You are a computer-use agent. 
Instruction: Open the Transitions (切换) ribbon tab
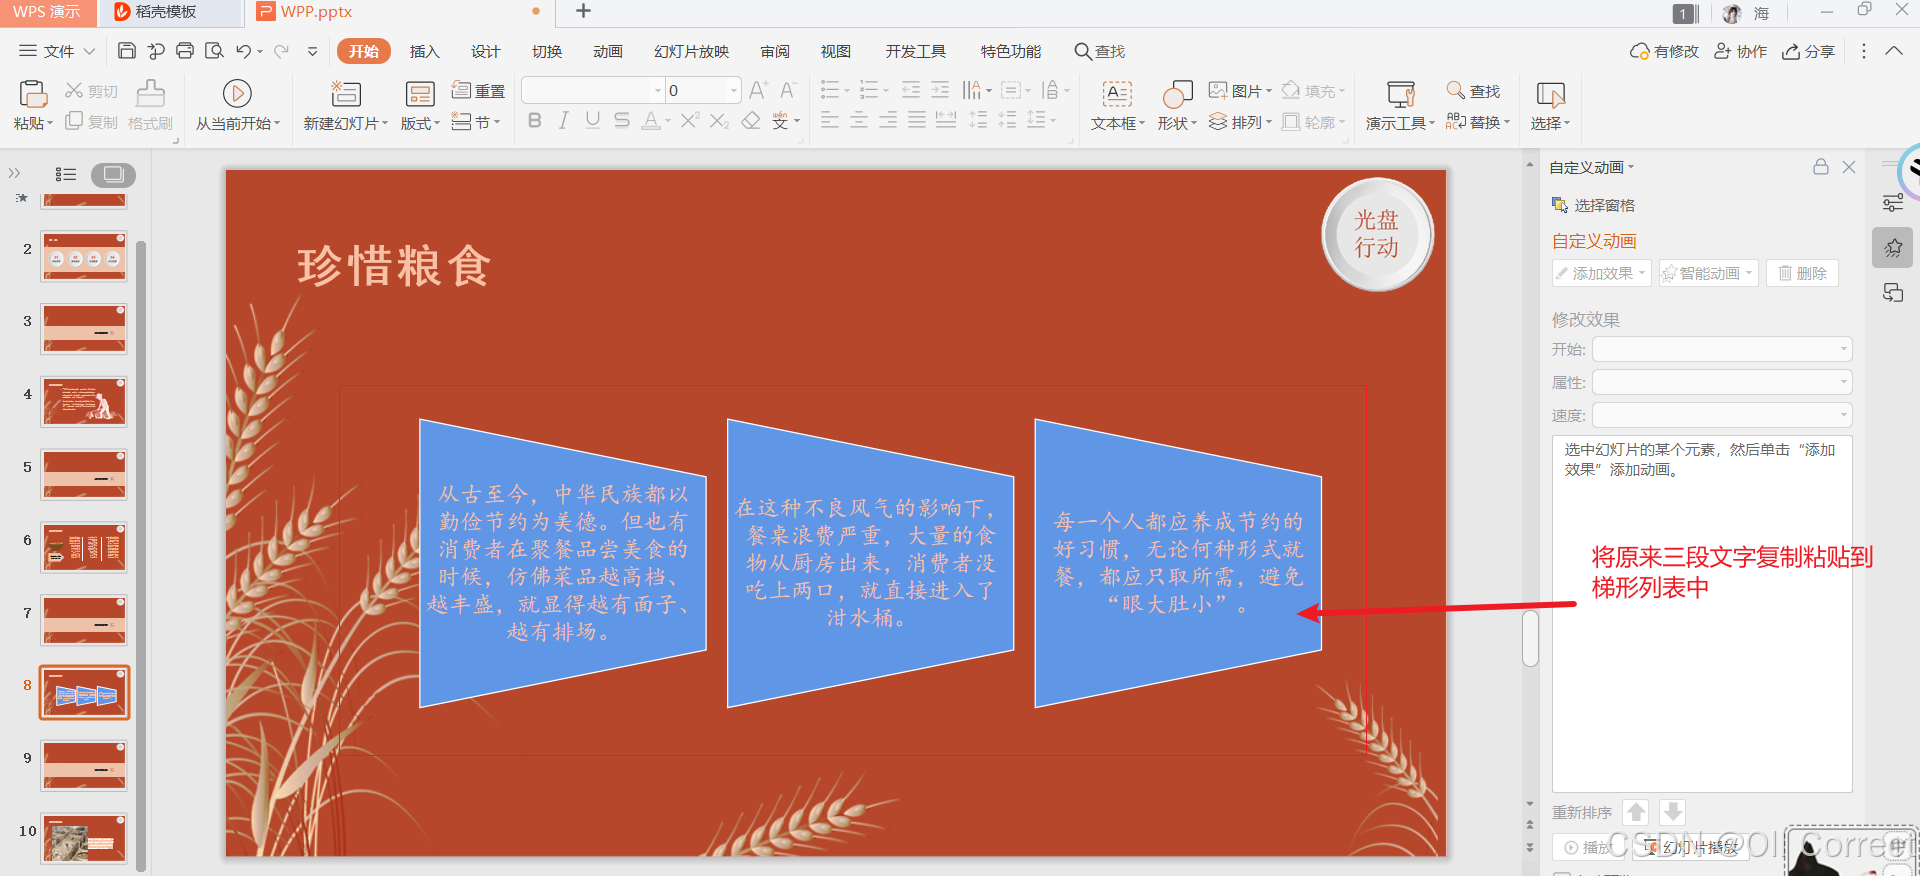[x=546, y=51]
